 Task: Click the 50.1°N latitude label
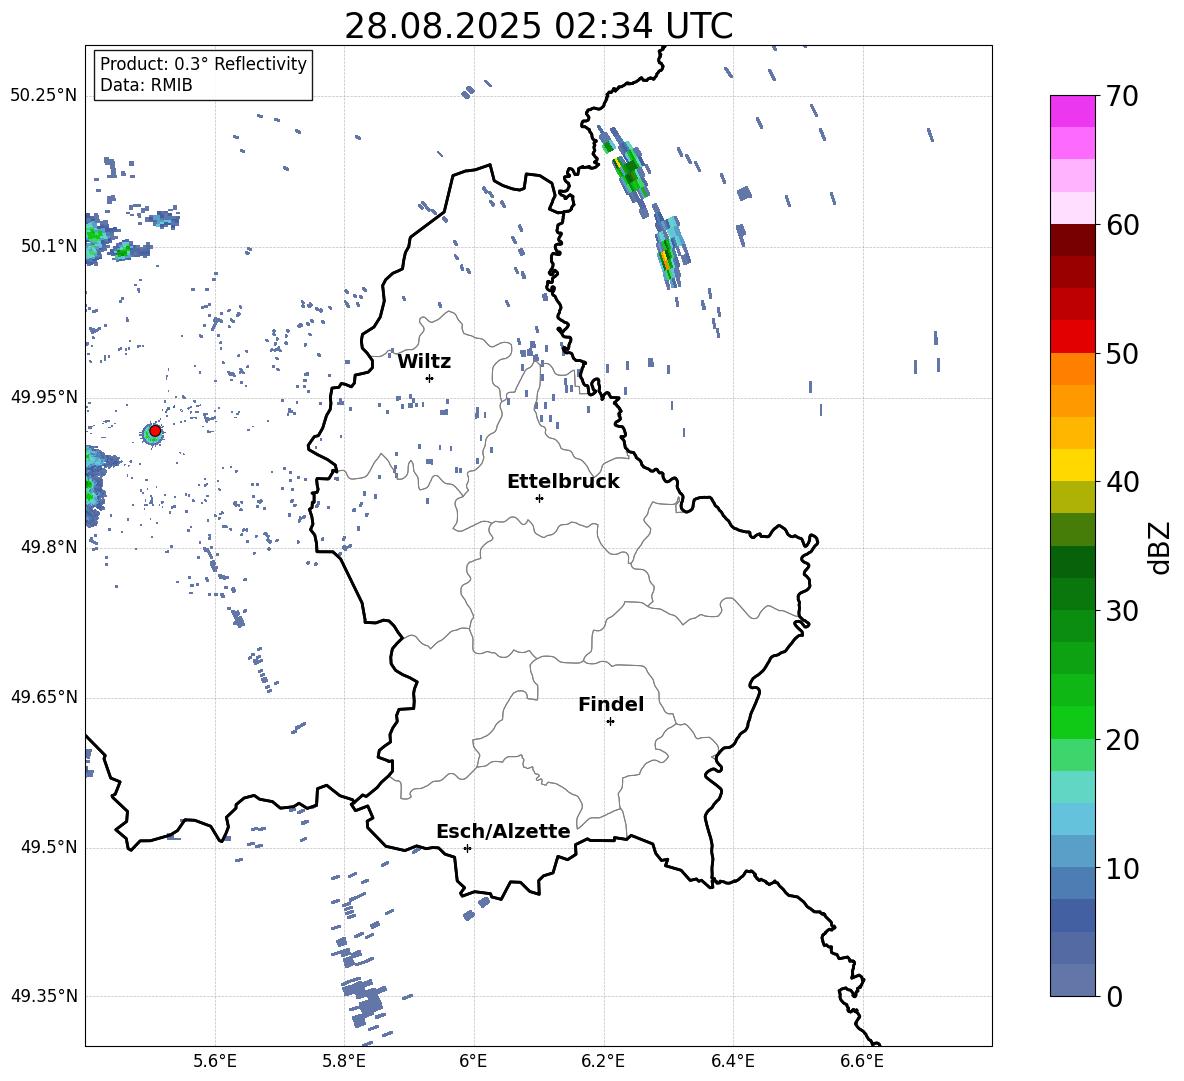[48, 247]
